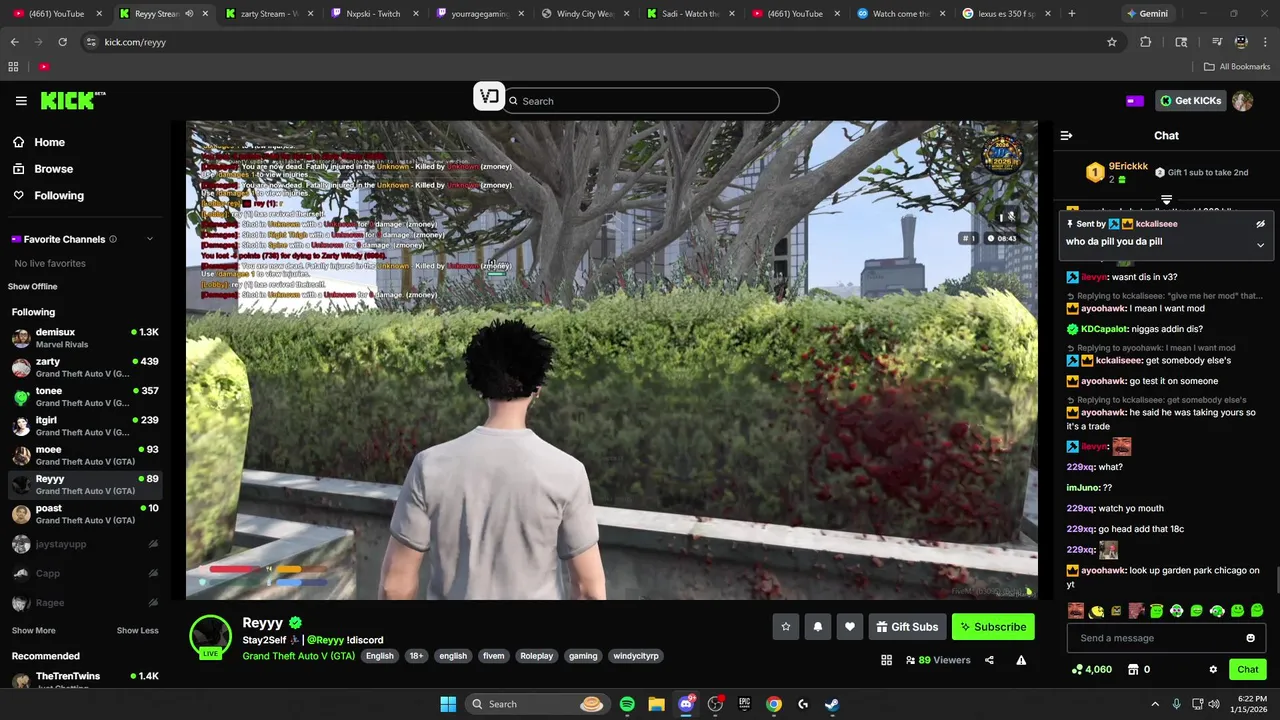Viewport: 1280px width, 720px height.
Task: Open browser extensions puzzle icon
Action: point(1146,42)
